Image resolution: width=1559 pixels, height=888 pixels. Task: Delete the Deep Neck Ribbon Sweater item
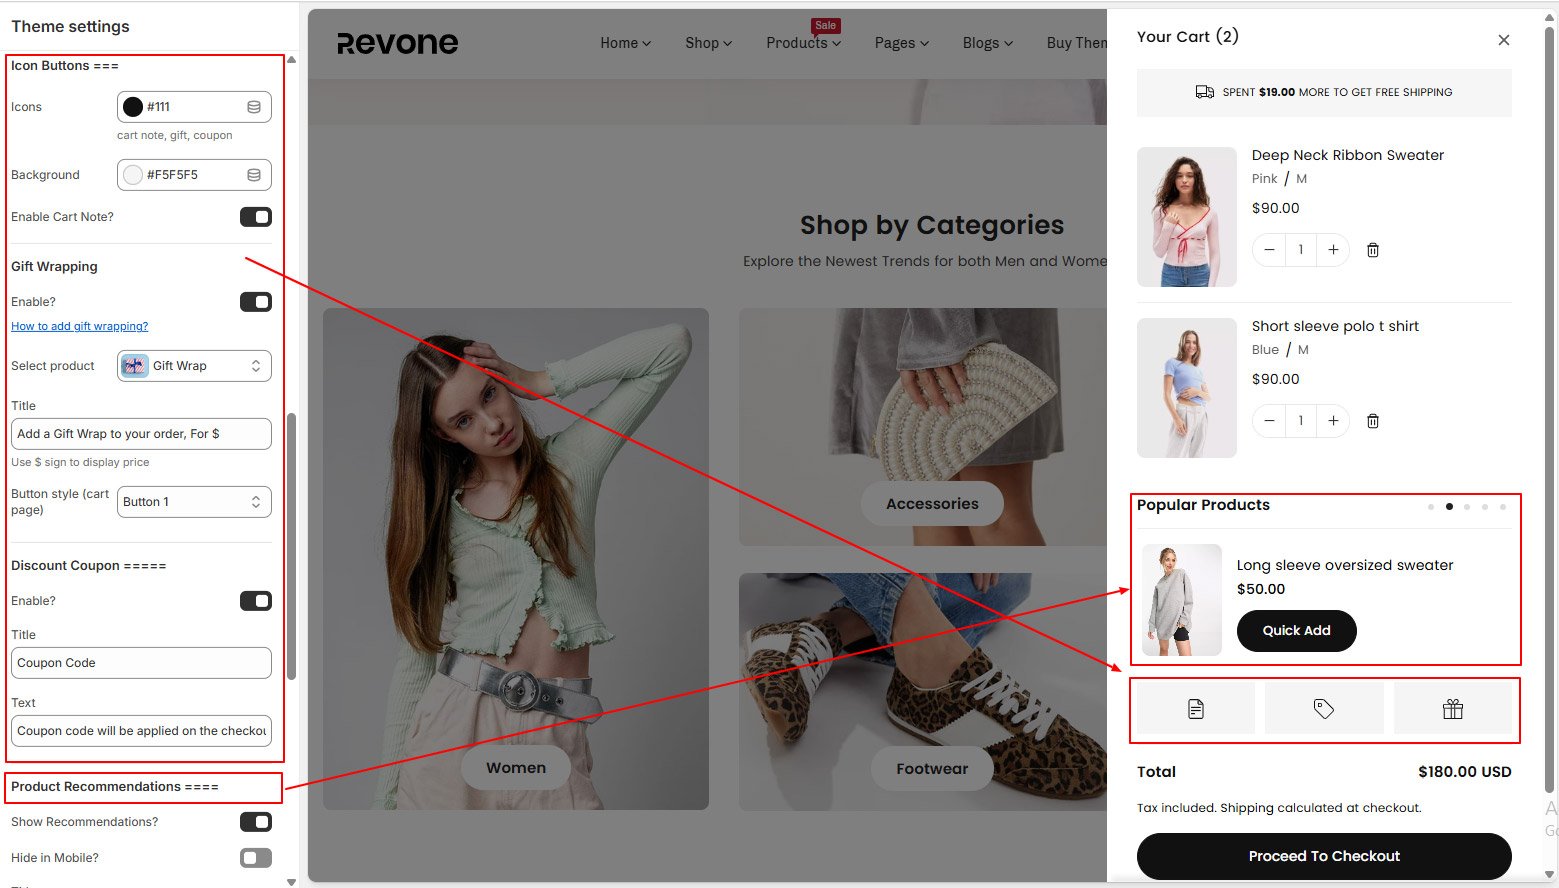[x=1372, y=250]
